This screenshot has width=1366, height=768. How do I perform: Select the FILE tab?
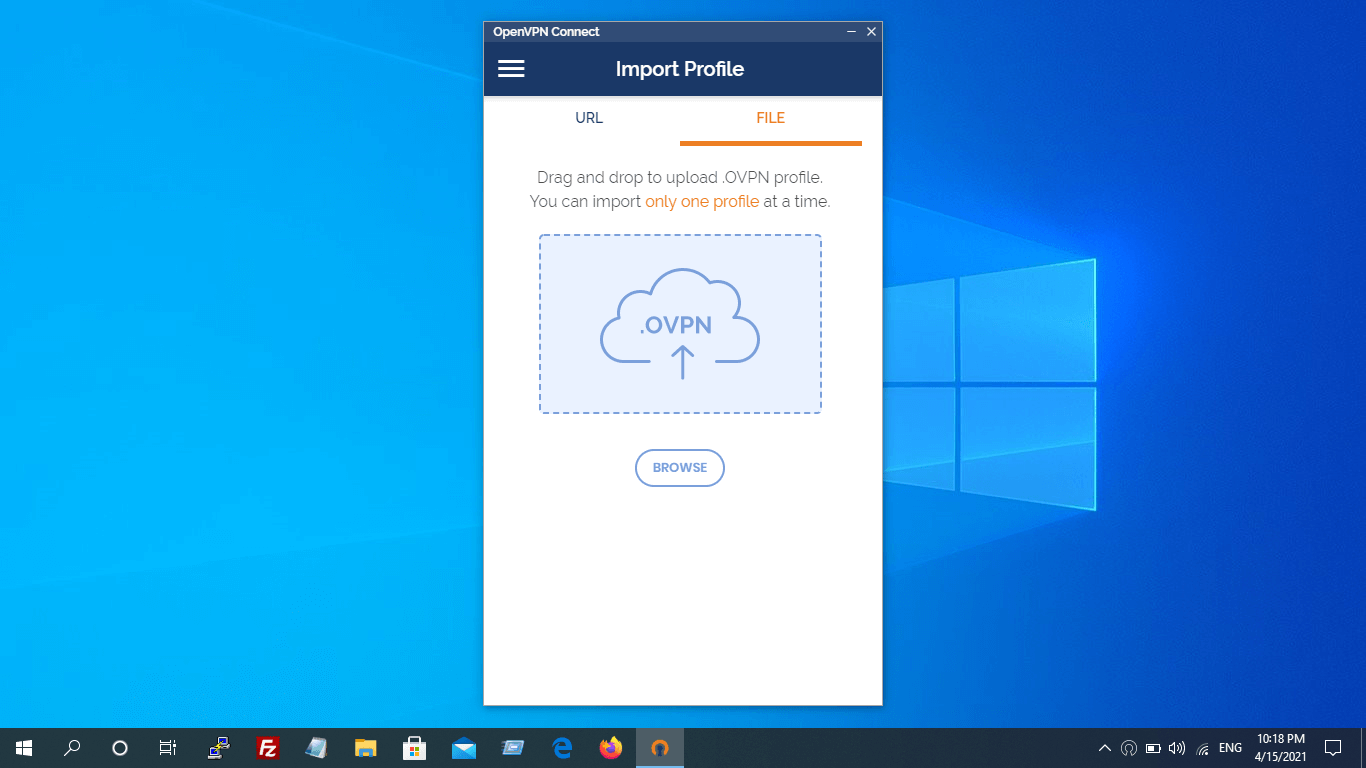[x=770, y=118]
